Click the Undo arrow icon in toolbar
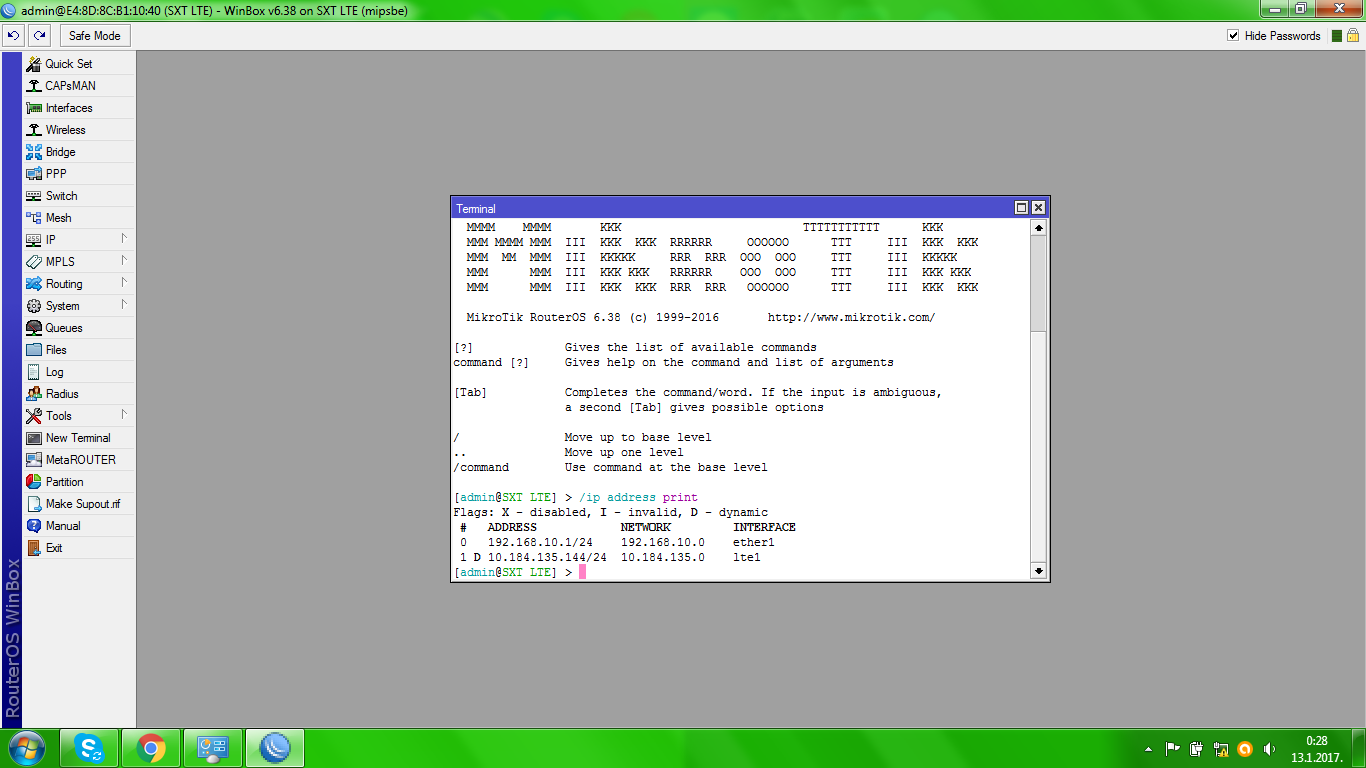The width and height of the screenshot is (1366, 768). tap(13, 36)
